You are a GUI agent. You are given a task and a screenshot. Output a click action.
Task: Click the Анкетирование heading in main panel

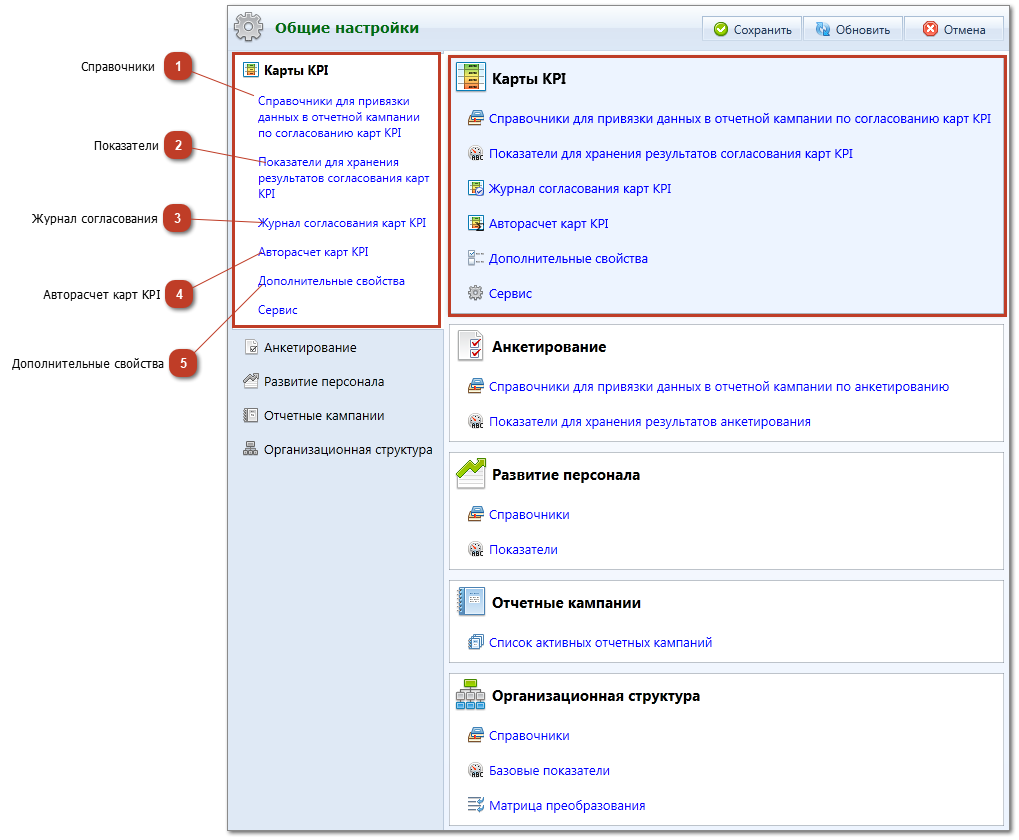click(x=548, y=347)
